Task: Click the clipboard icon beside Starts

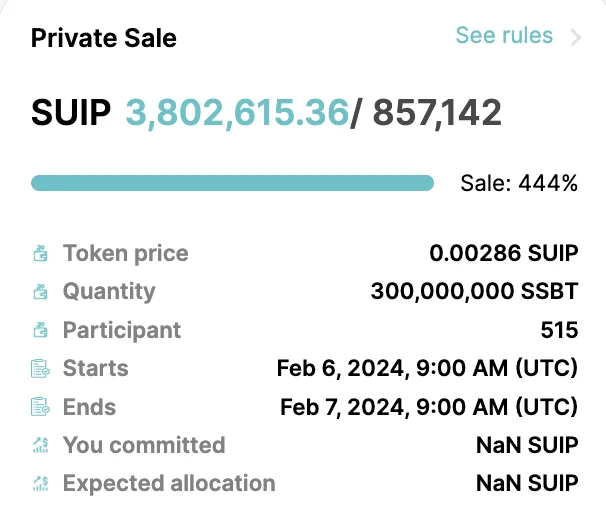Action: pos(40,368)
